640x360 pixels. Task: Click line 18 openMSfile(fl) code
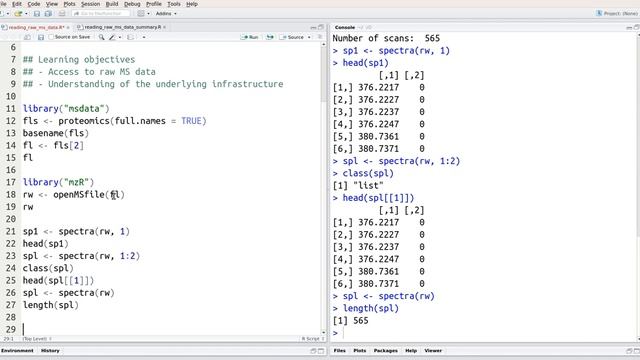point(73,195)
